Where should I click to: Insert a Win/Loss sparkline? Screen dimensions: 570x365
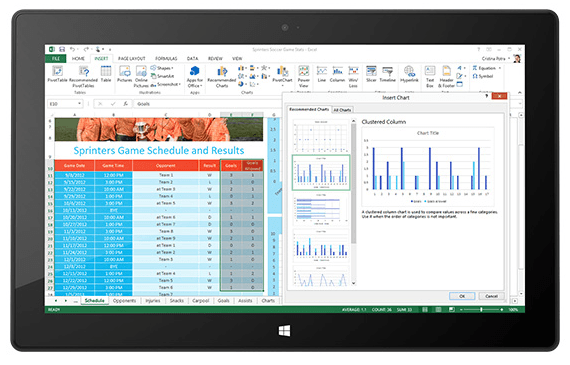point(353,76)
